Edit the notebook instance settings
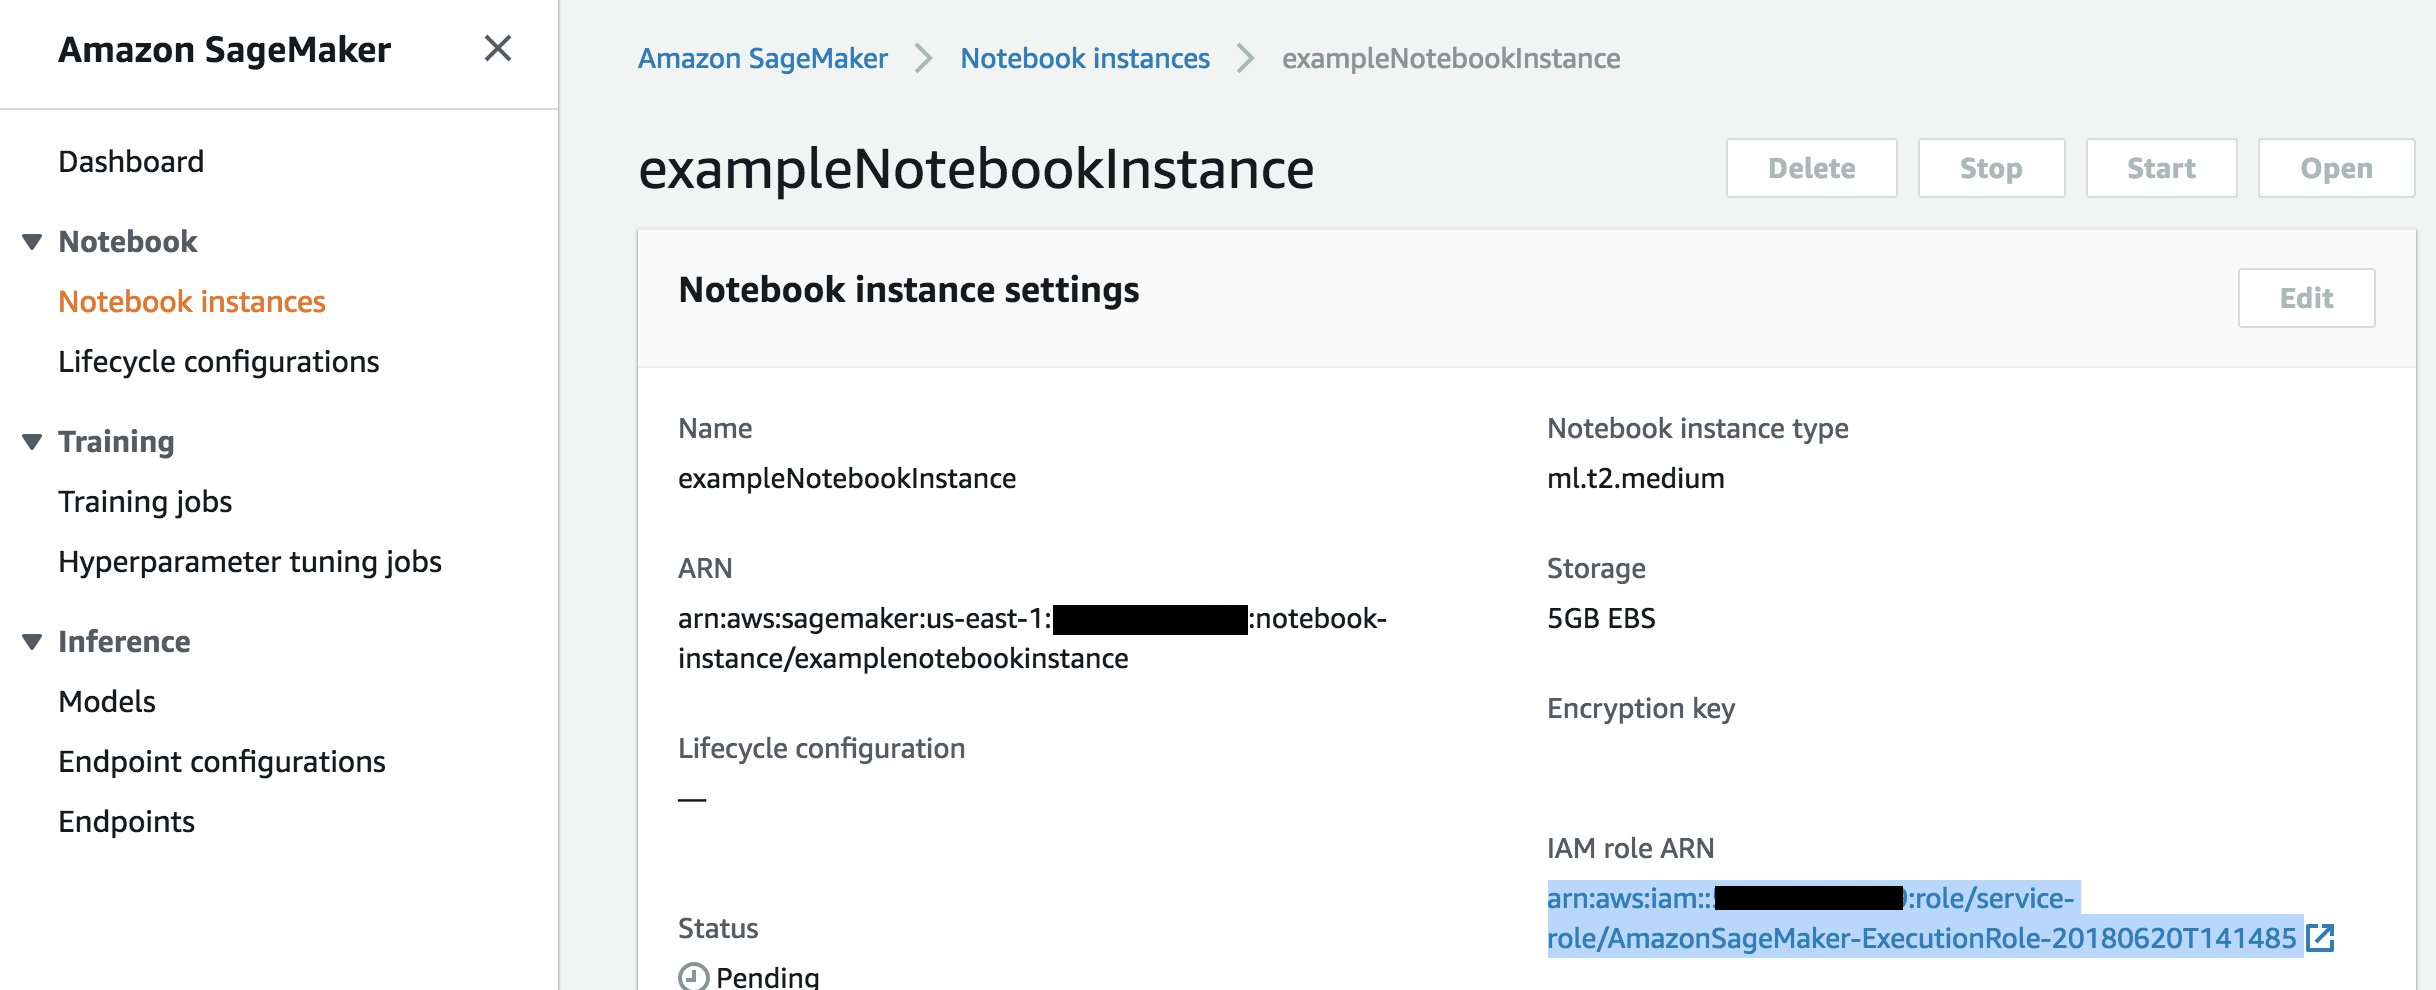The width and height of the screenshot is (2436, 990). 2305,297
